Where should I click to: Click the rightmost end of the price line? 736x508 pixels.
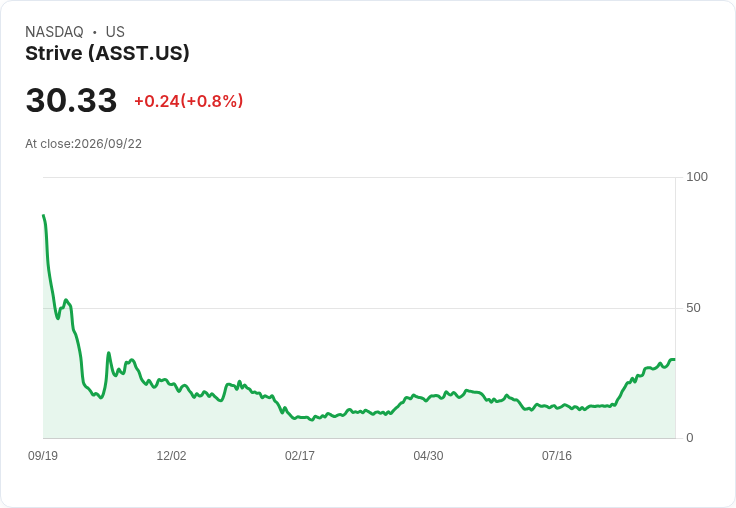point(674,360)
